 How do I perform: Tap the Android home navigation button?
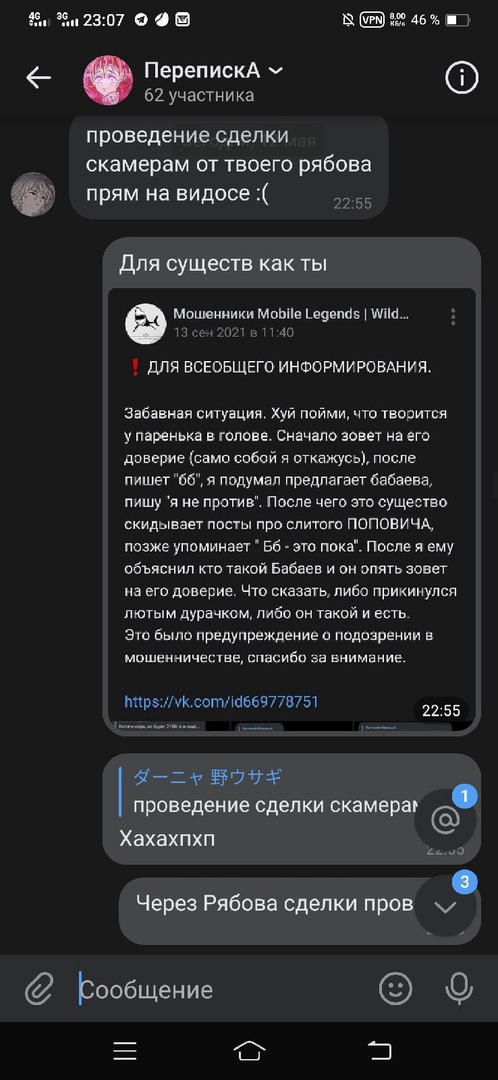pos(249,1050)
